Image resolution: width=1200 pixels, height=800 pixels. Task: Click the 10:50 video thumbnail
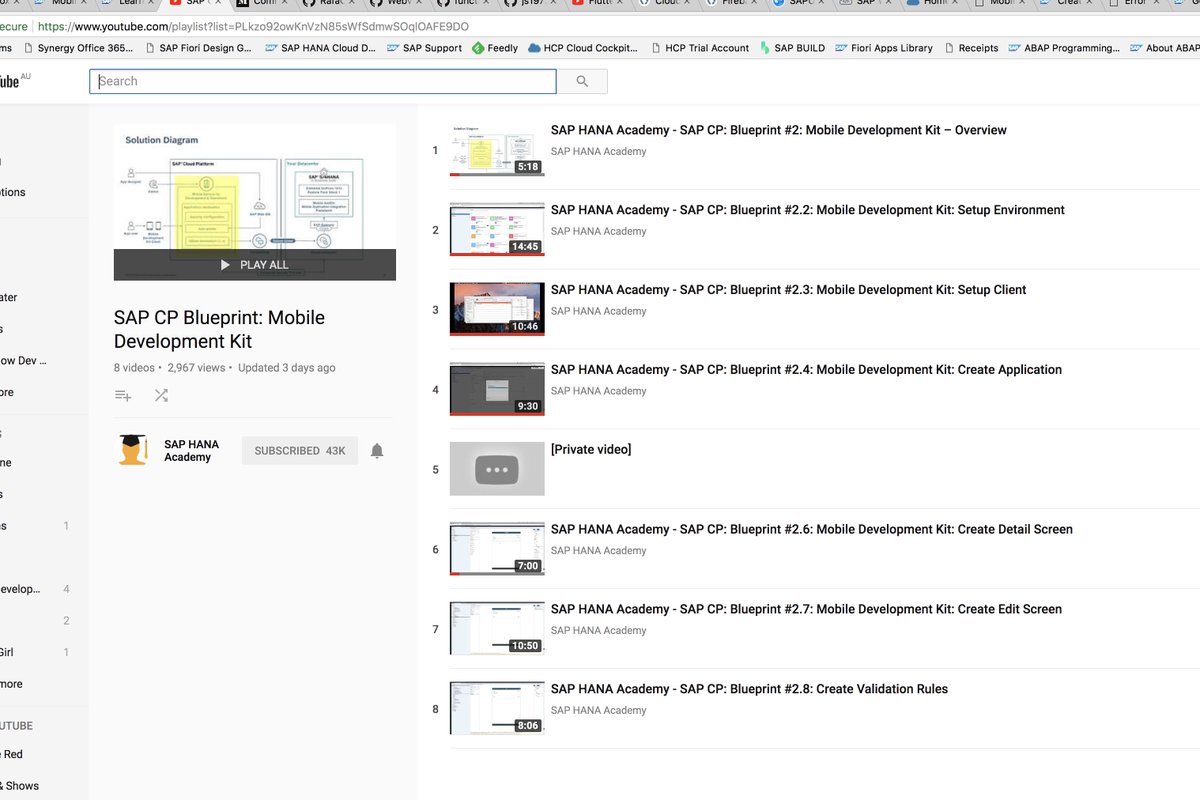pos(497,629)
